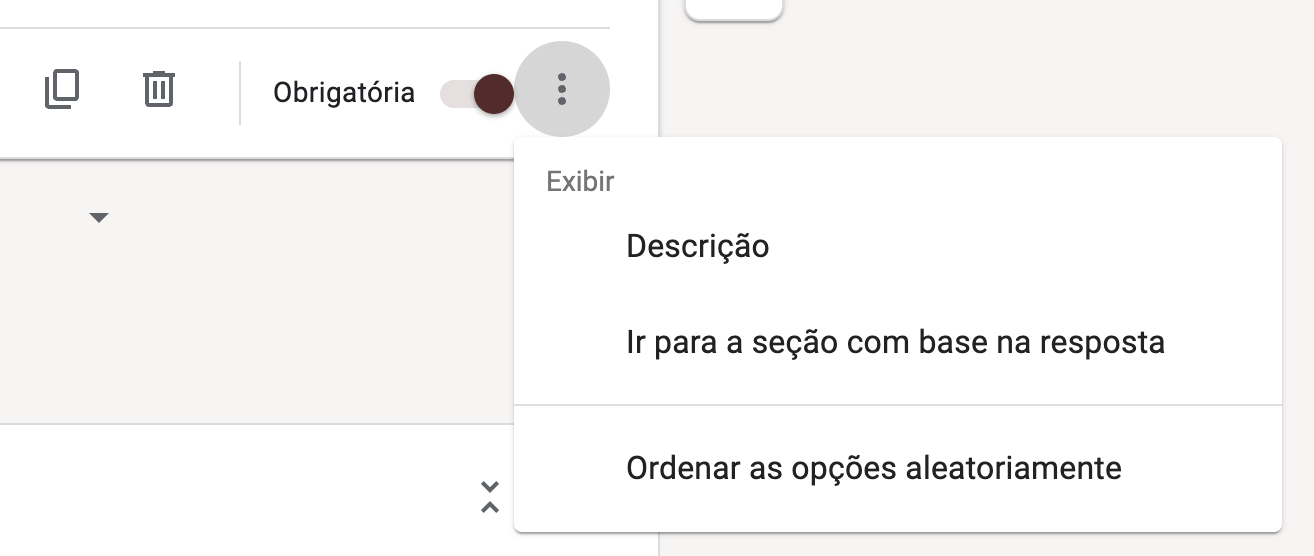Click the dark knob of the Obrigatória switch
Image resolution: width=1314 pixels, height=556 pixels.
(x=493, y=93)
